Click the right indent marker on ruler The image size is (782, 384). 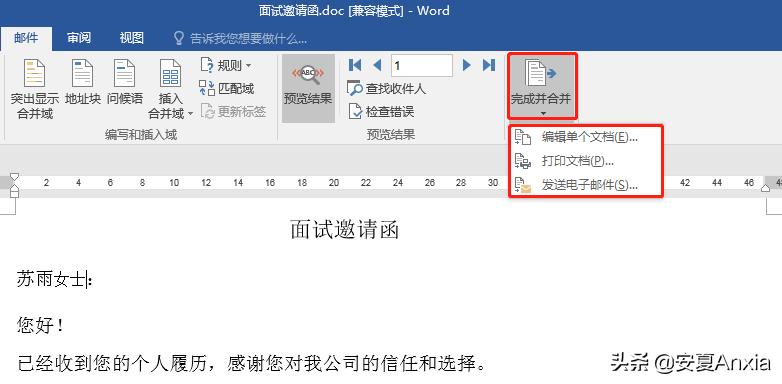point(765,188)
